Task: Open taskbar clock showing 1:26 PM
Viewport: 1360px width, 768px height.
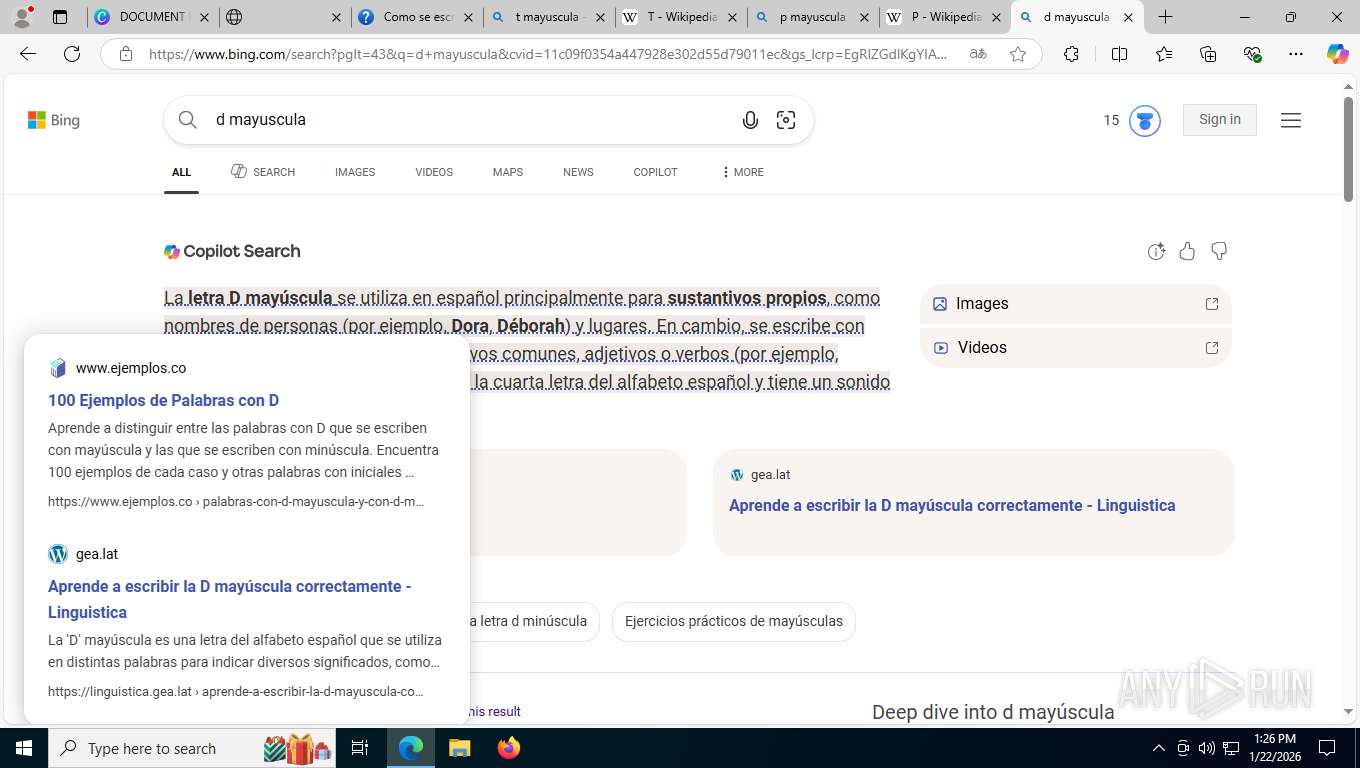Action: (1273, 748)
